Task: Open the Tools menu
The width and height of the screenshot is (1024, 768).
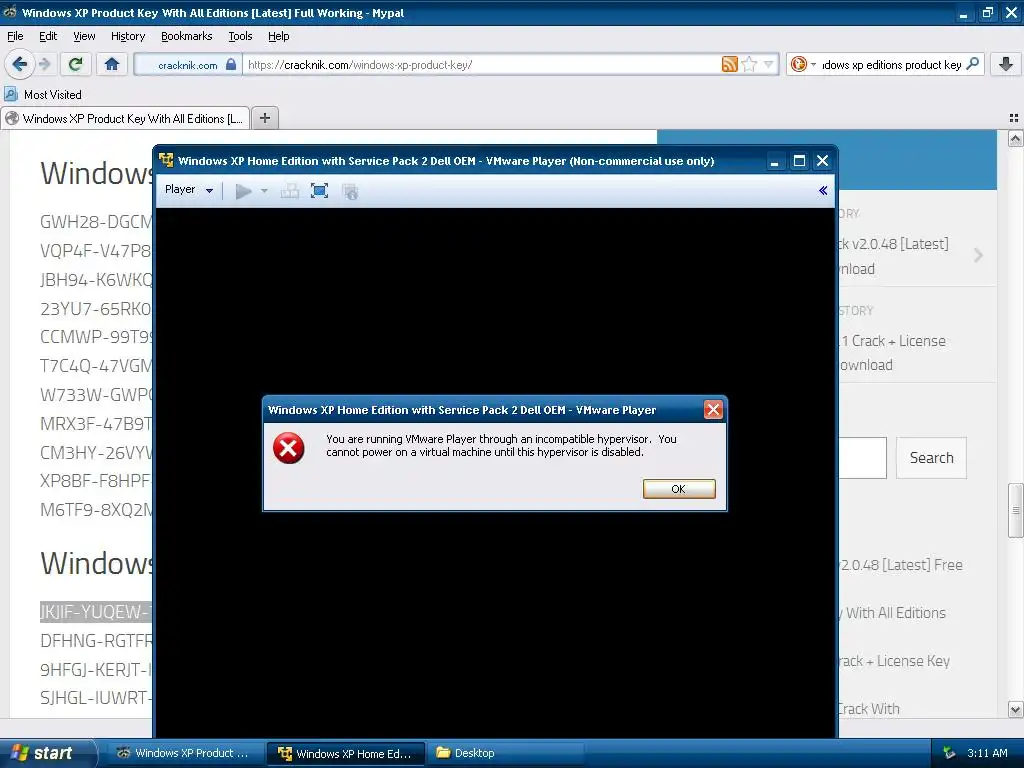Action: coord(240,36)
